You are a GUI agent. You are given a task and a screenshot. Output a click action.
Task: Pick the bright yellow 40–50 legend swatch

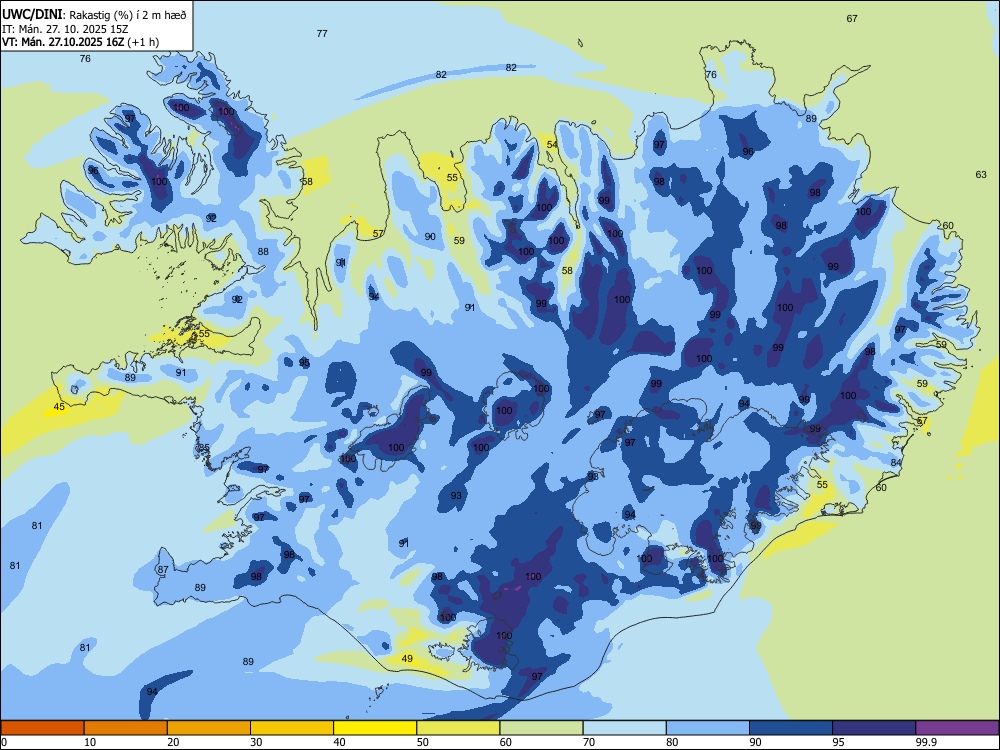[x=375, y=728]
